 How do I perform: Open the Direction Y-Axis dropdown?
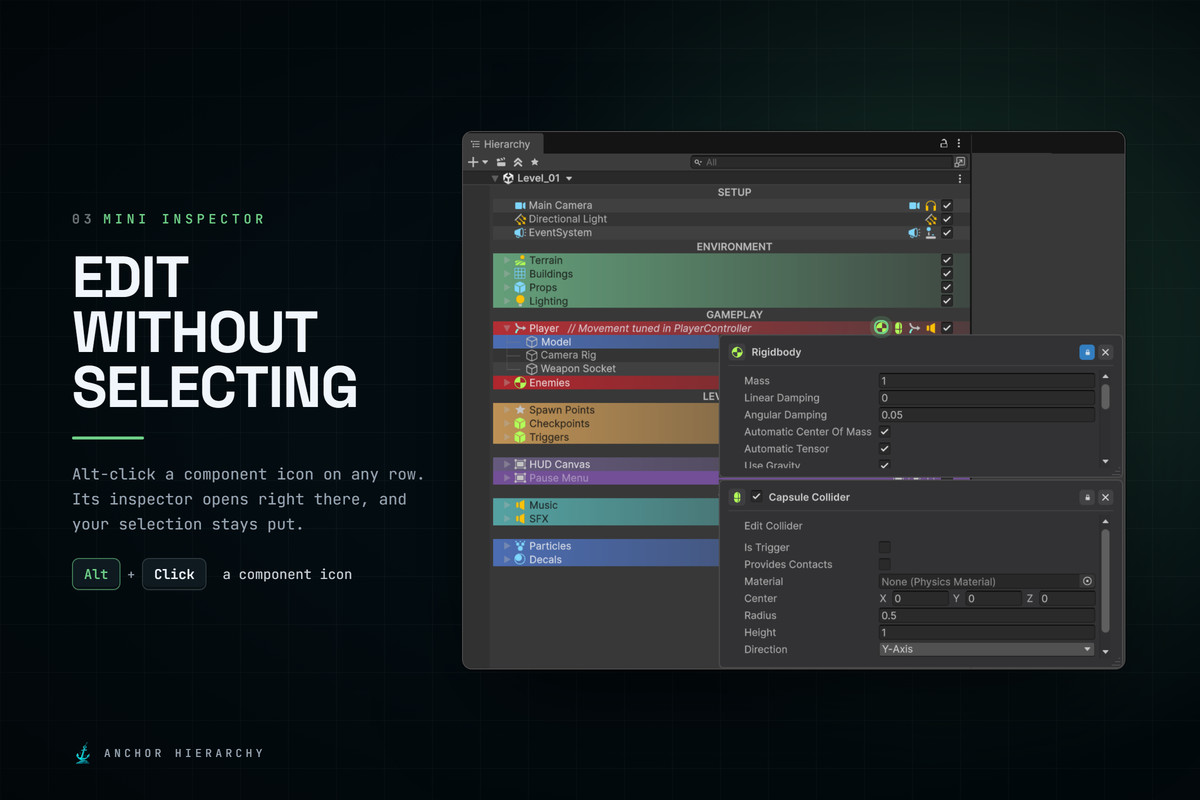tap(986, 649)
